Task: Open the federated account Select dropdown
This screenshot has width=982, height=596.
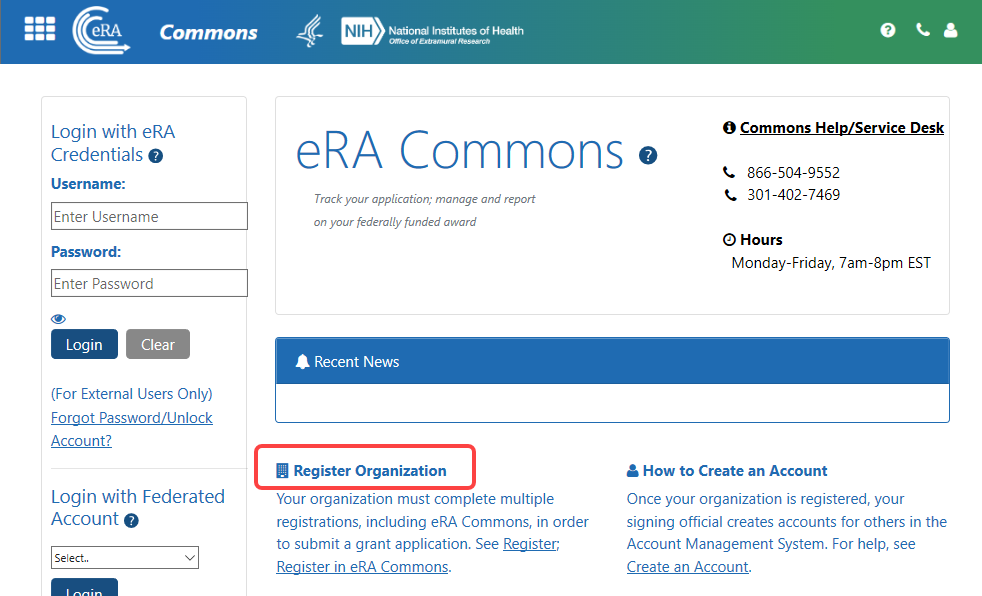Action: (124, 557)
